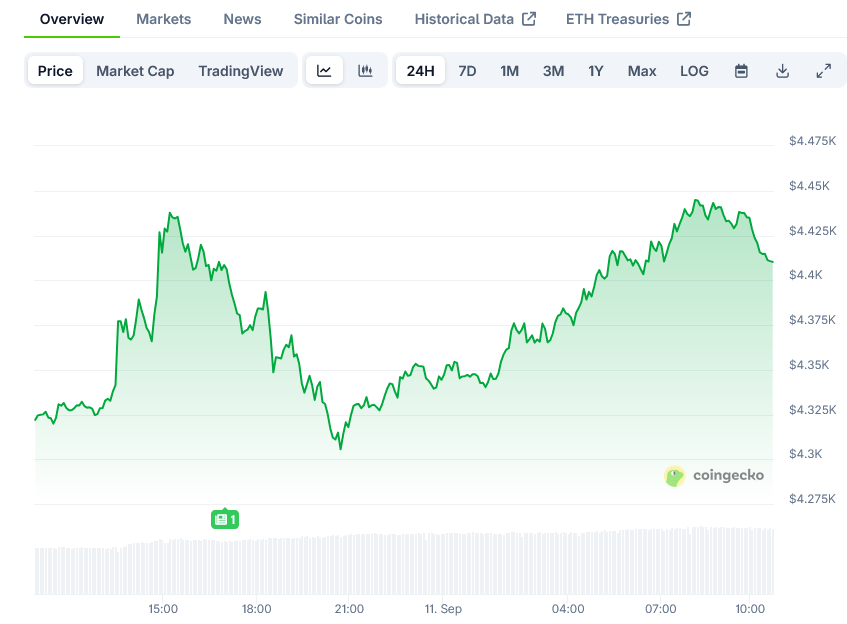Switch chart to TradingView mode
847x624 pixels.
[240, 71]
